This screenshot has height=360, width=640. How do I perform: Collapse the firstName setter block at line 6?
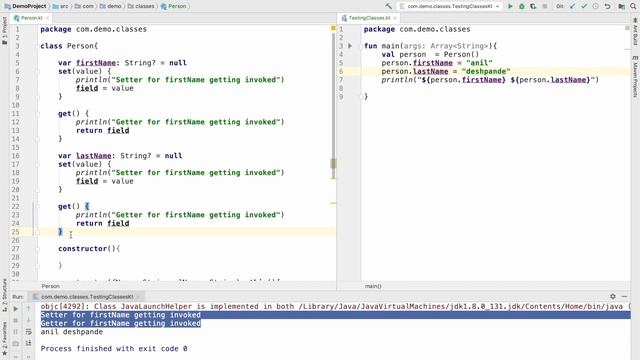point(37,71)
